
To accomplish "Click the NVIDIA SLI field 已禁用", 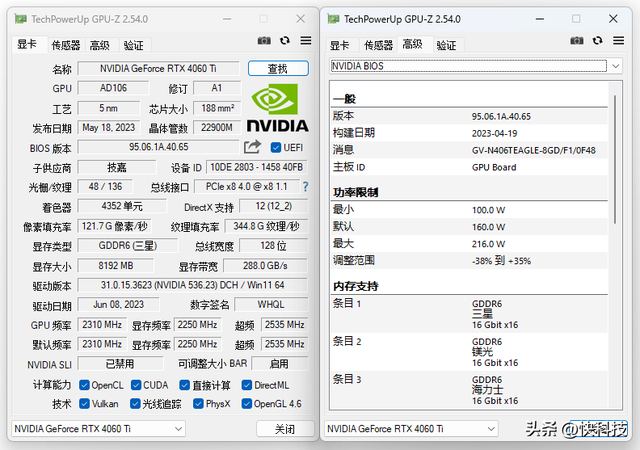I will point(120,363).
